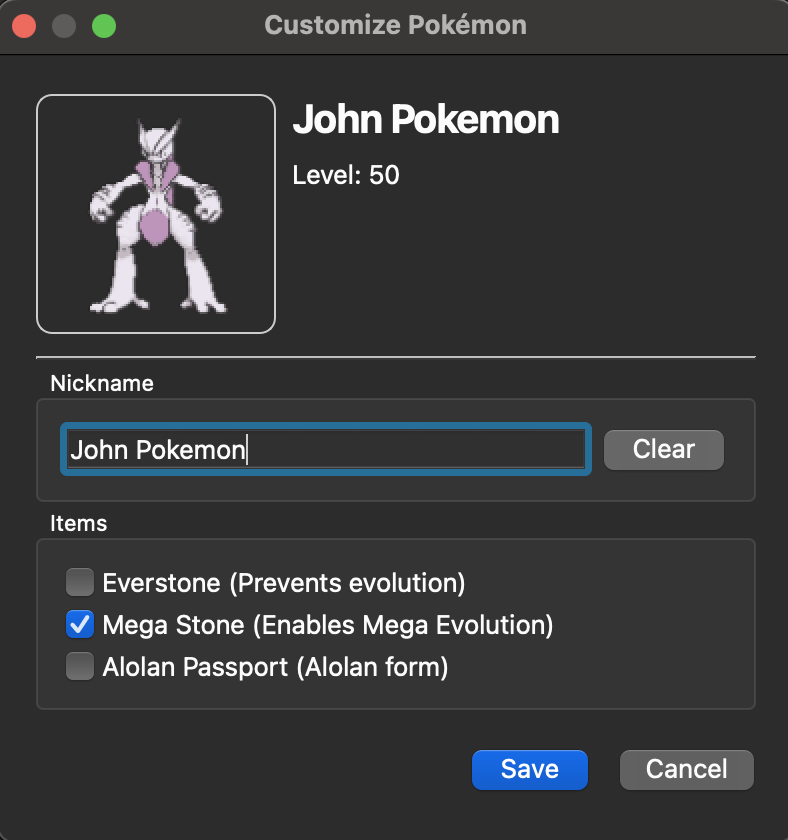Save the Pokémon customization
This screenshot has width=788, height=840.
click(x=529, y=769)
